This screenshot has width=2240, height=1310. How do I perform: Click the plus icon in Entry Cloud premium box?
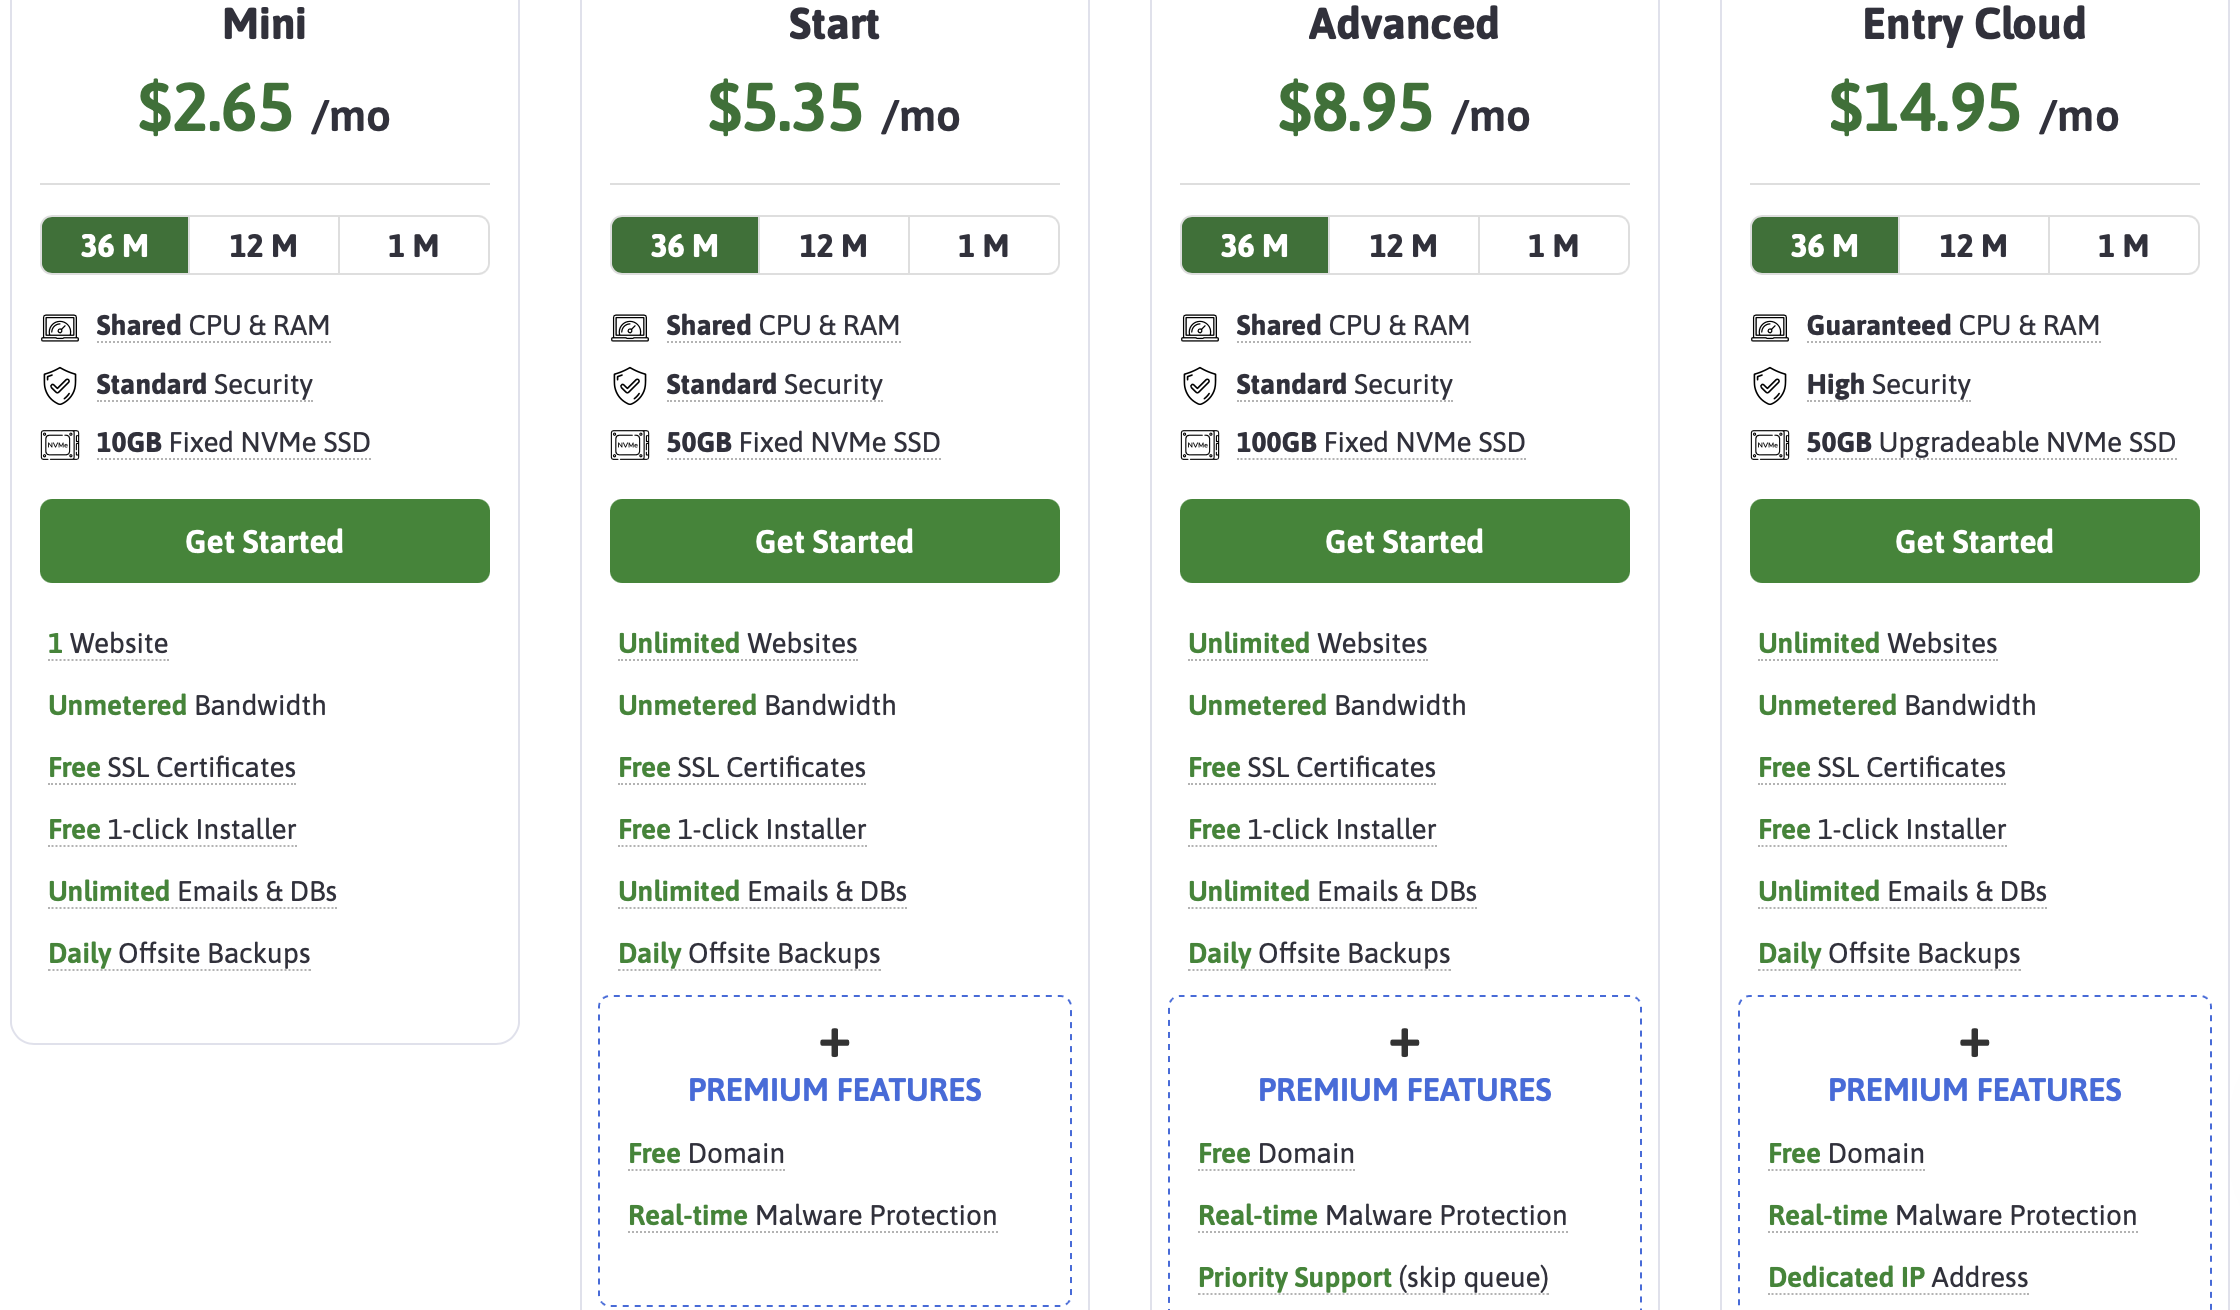click(1975, 1043)
